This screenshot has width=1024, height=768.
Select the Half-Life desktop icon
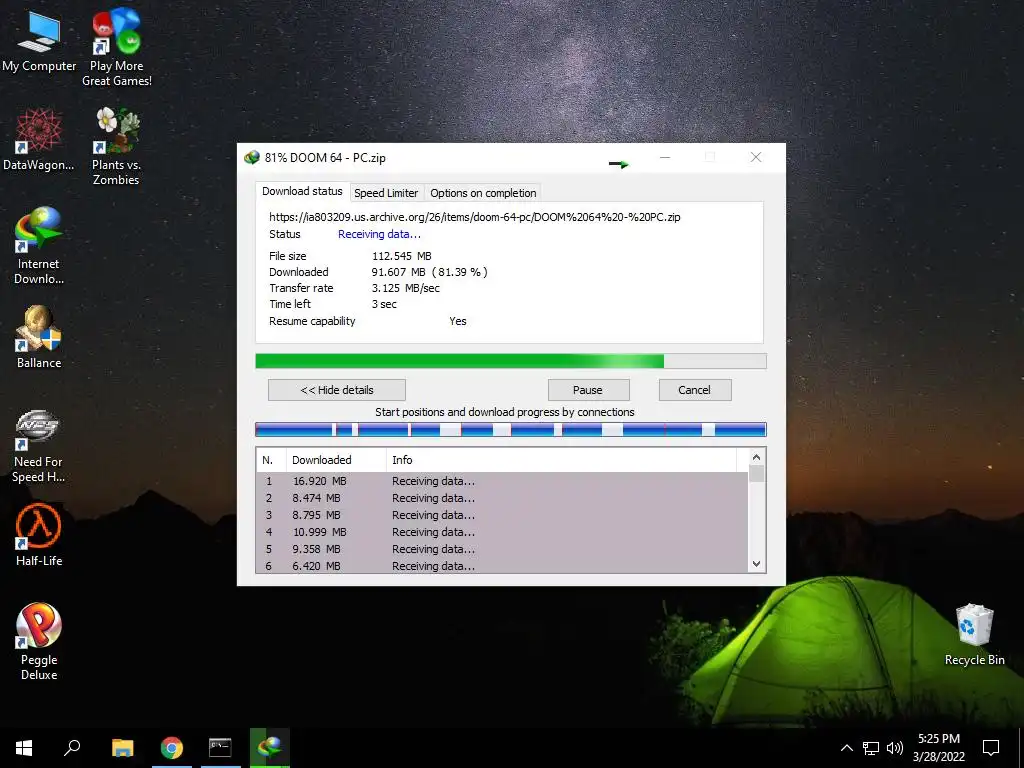tap(39, 535)
